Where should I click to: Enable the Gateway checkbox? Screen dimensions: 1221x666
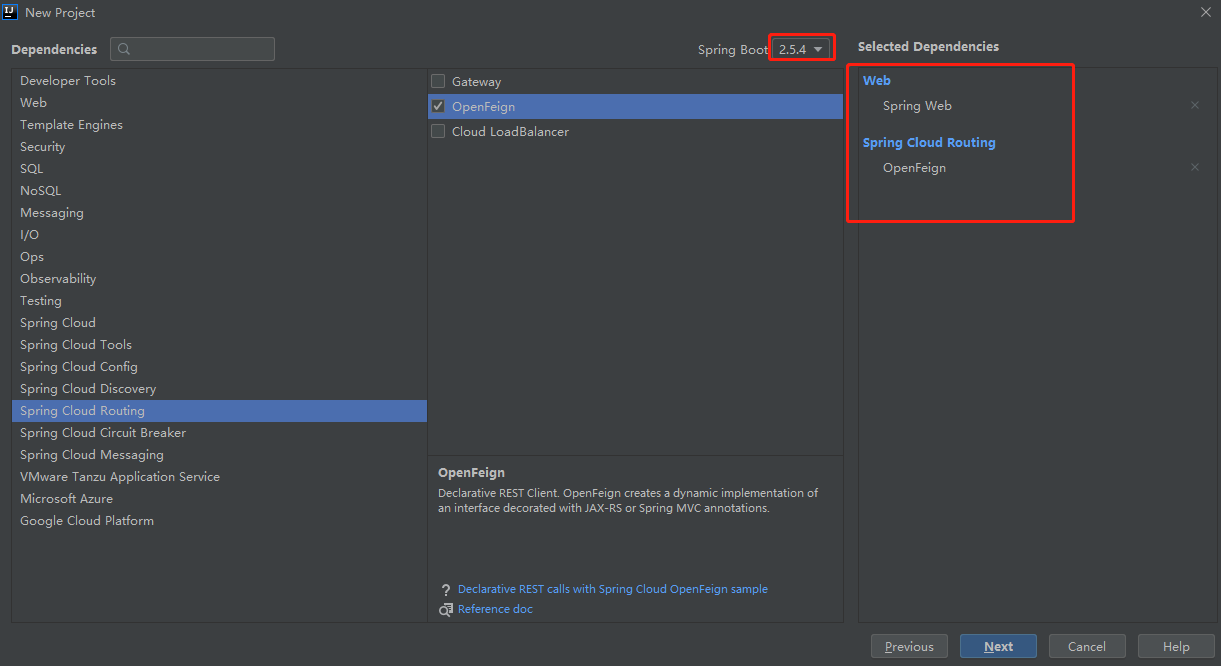click(438, 81)
